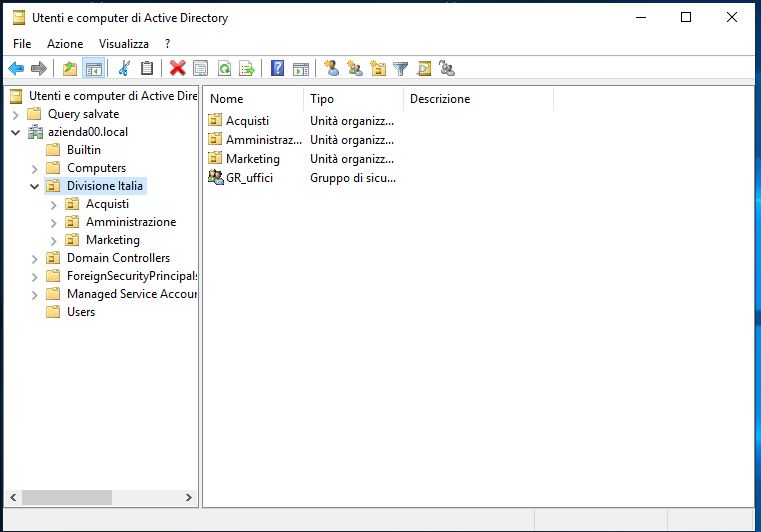Click the app icon in title bar
761x532 pixels.
pos(19,18)
